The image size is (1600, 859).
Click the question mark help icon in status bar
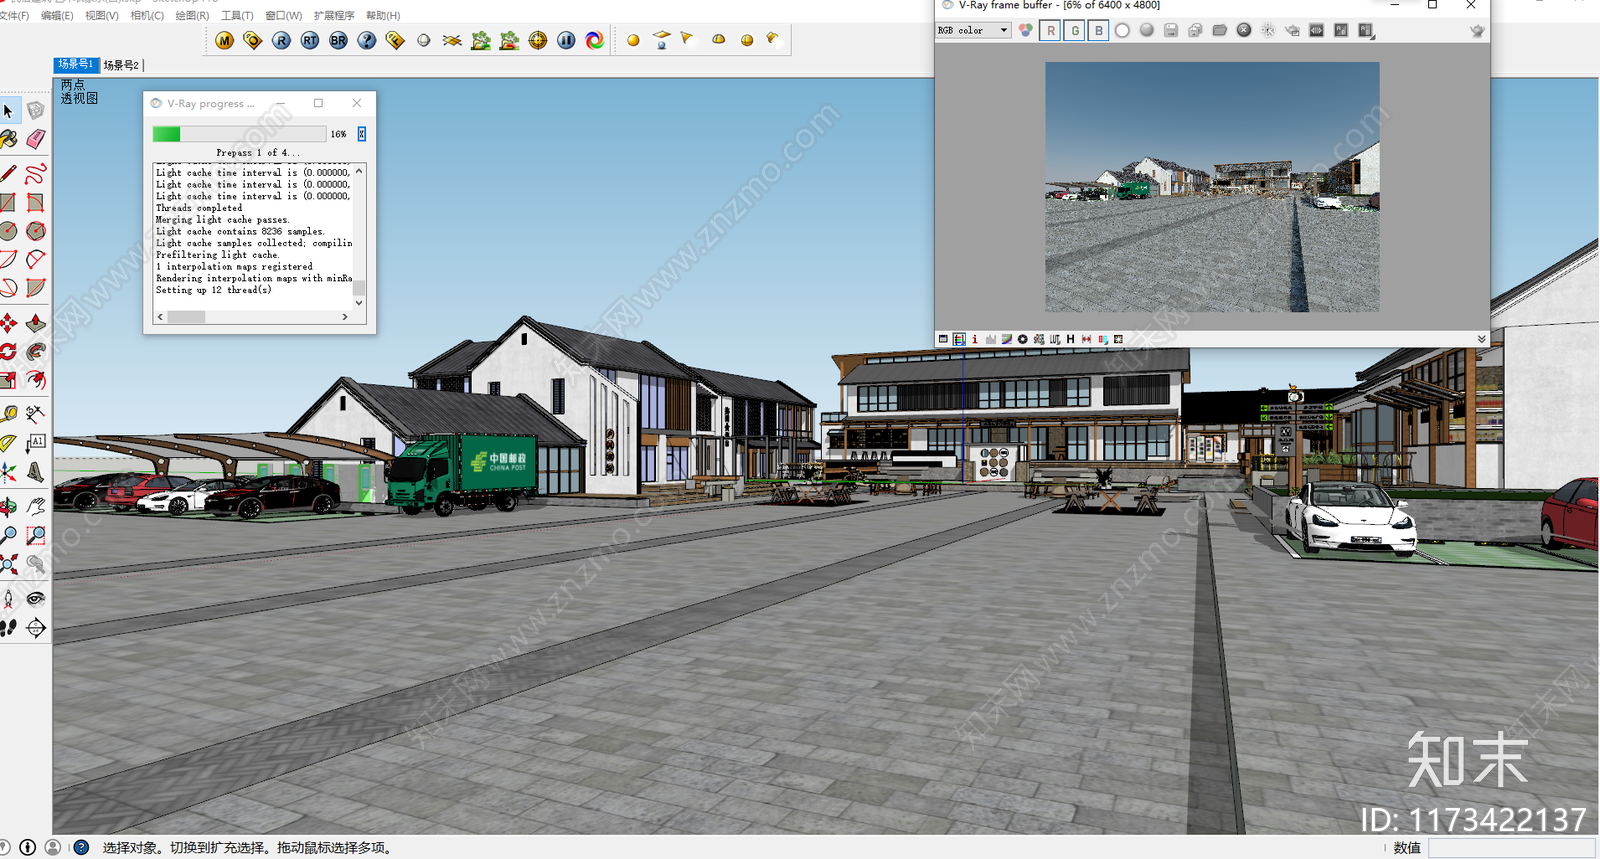(x=82, y=847)
